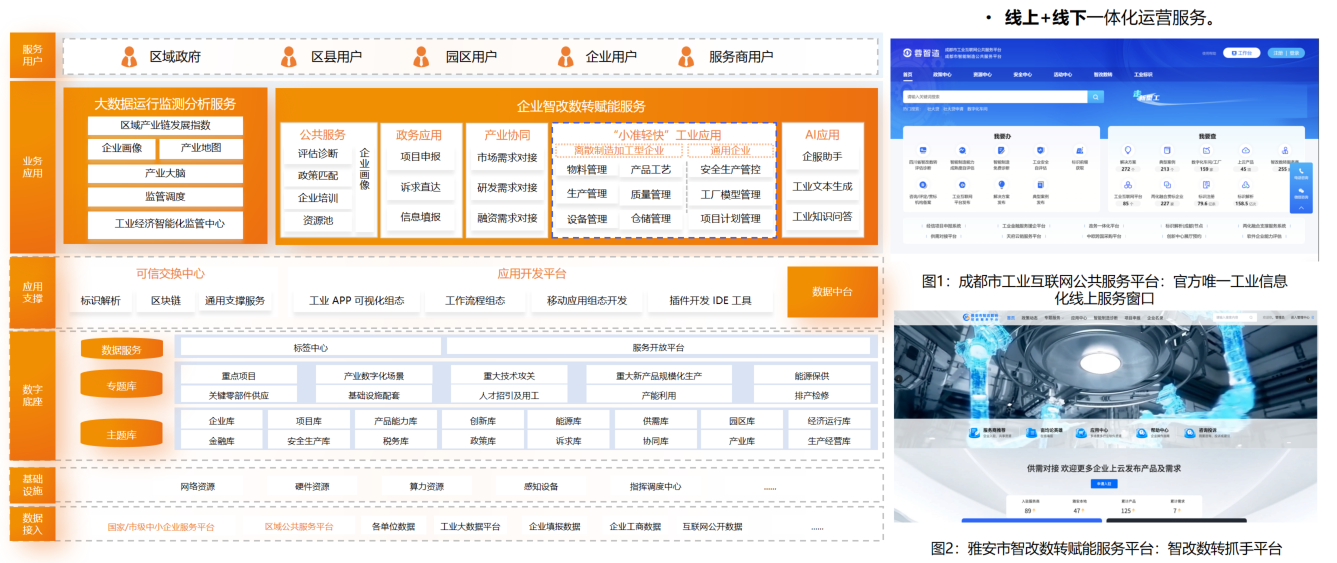Select the orange 数据中台 block
Viewport: 1337px width, 563px height.
pos(832,292)
